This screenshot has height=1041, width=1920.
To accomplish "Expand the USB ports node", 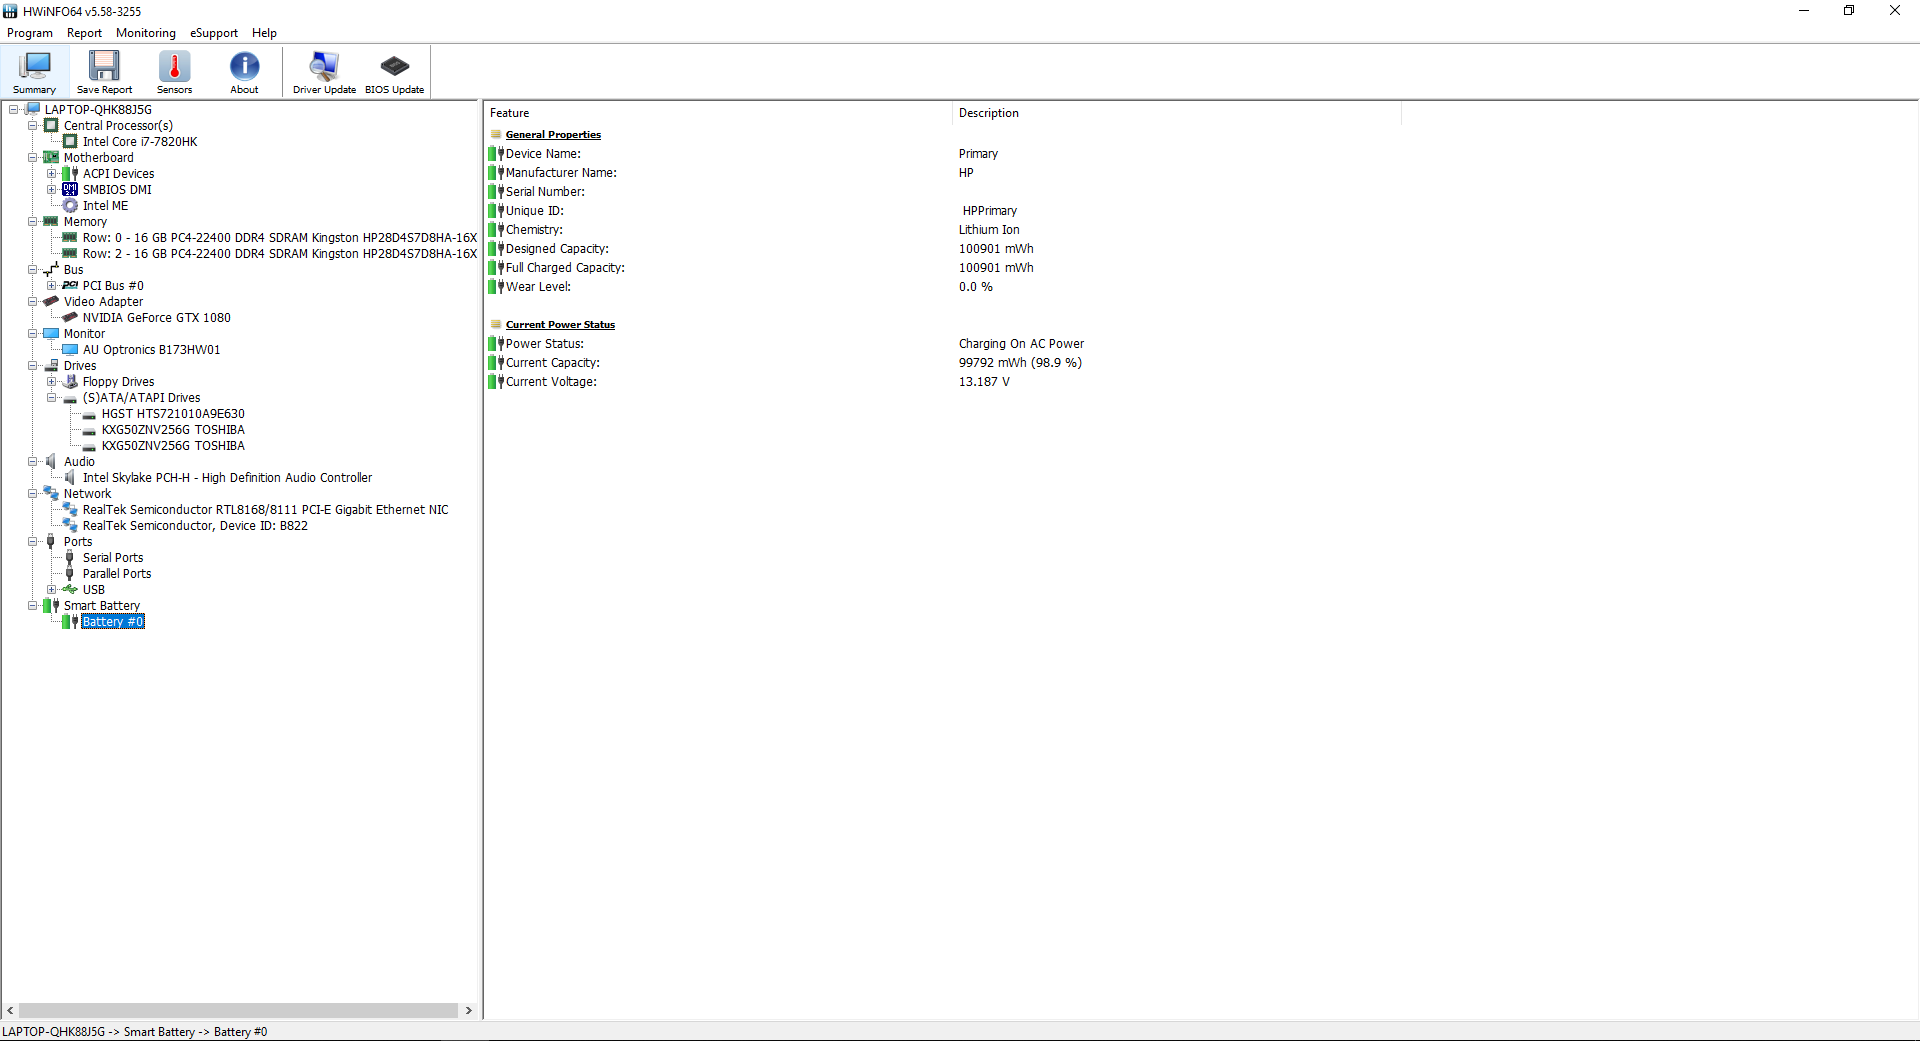I will [x=52, y=590].
